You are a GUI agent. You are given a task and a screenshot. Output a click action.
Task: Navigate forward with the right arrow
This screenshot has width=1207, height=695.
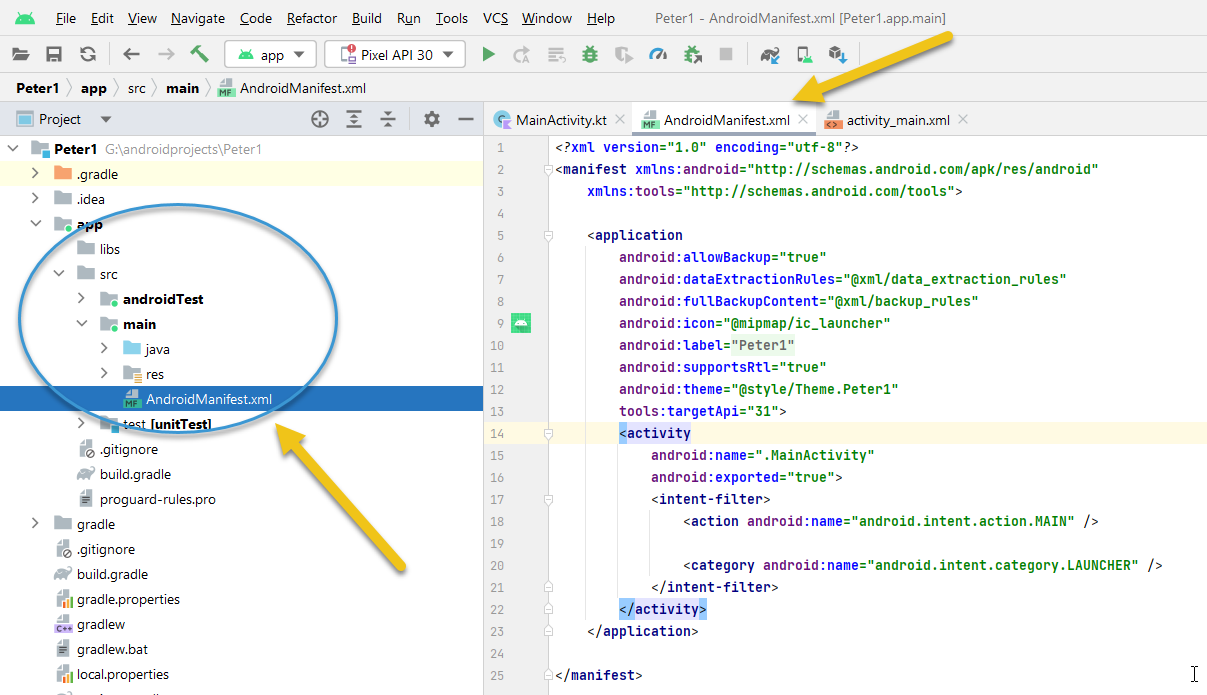(166, 55)
